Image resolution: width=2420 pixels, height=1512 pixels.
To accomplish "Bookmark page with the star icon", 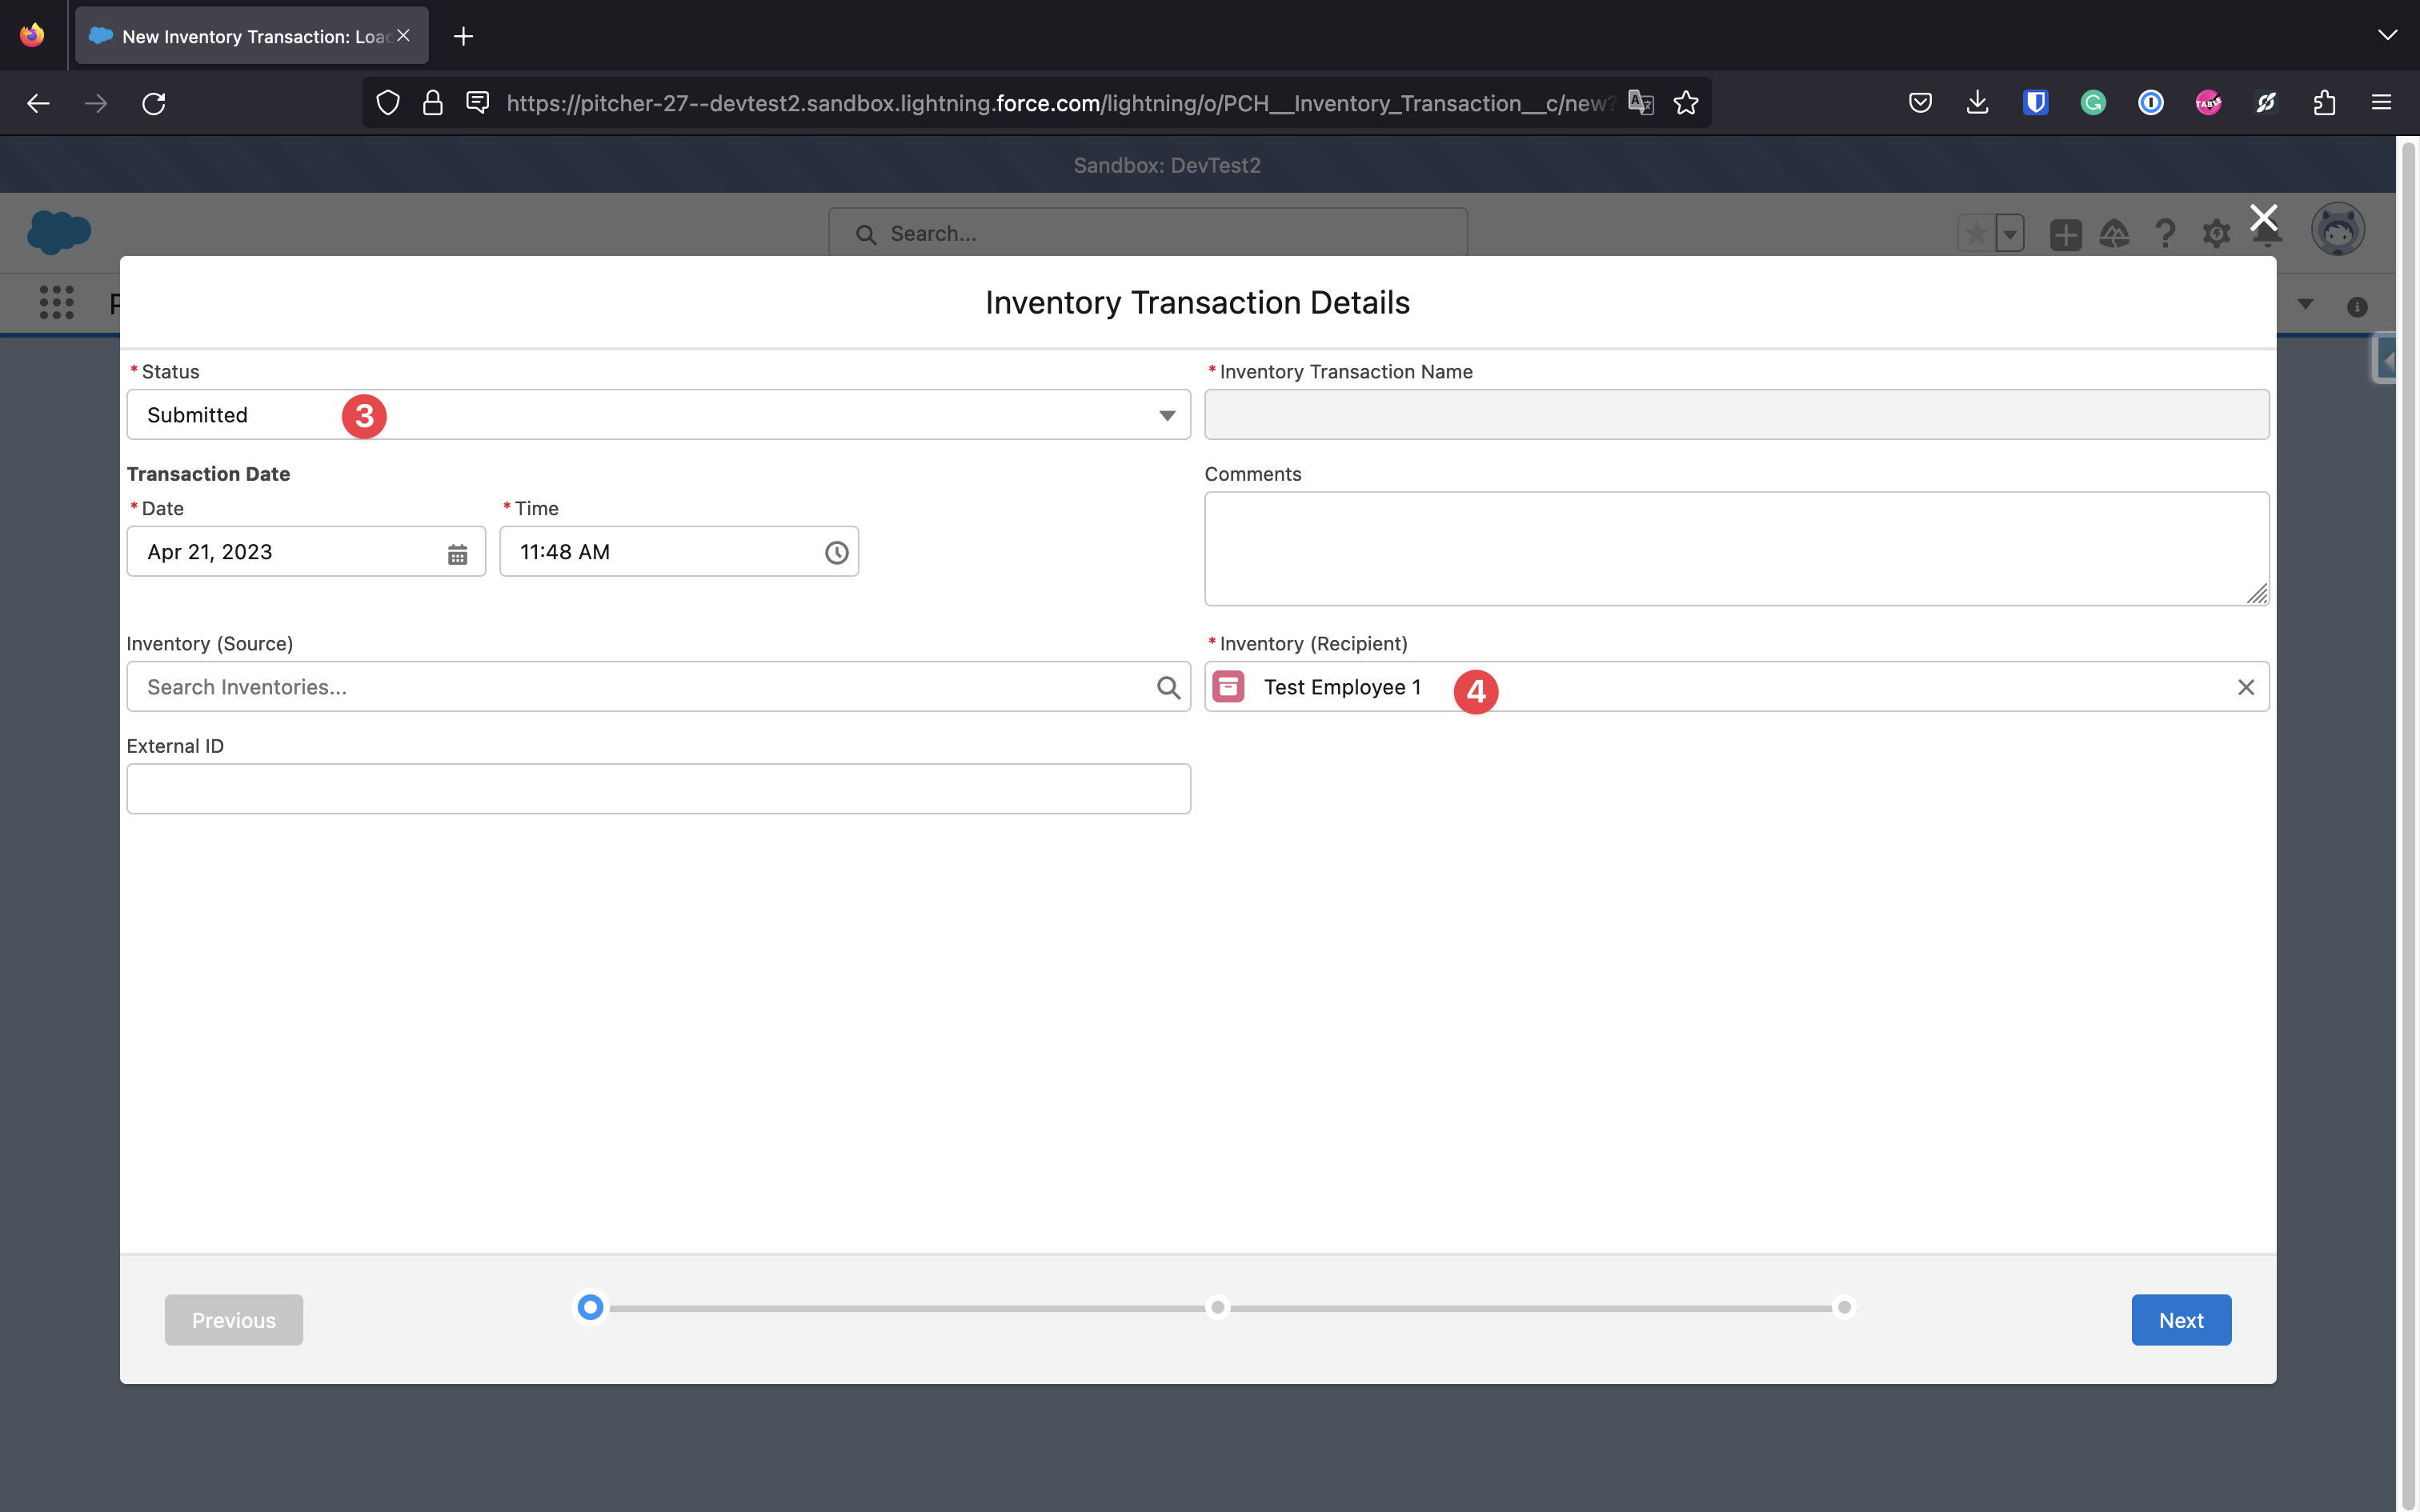I will pos(1686,103).
